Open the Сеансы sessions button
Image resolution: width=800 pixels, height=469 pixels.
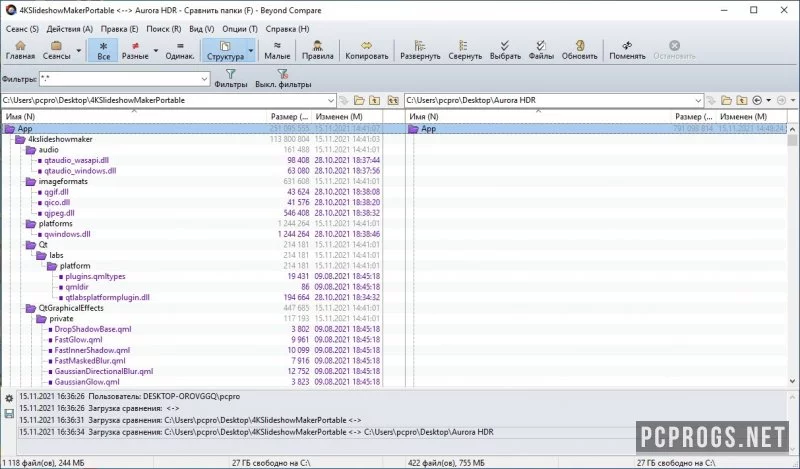tap(56, 50)
